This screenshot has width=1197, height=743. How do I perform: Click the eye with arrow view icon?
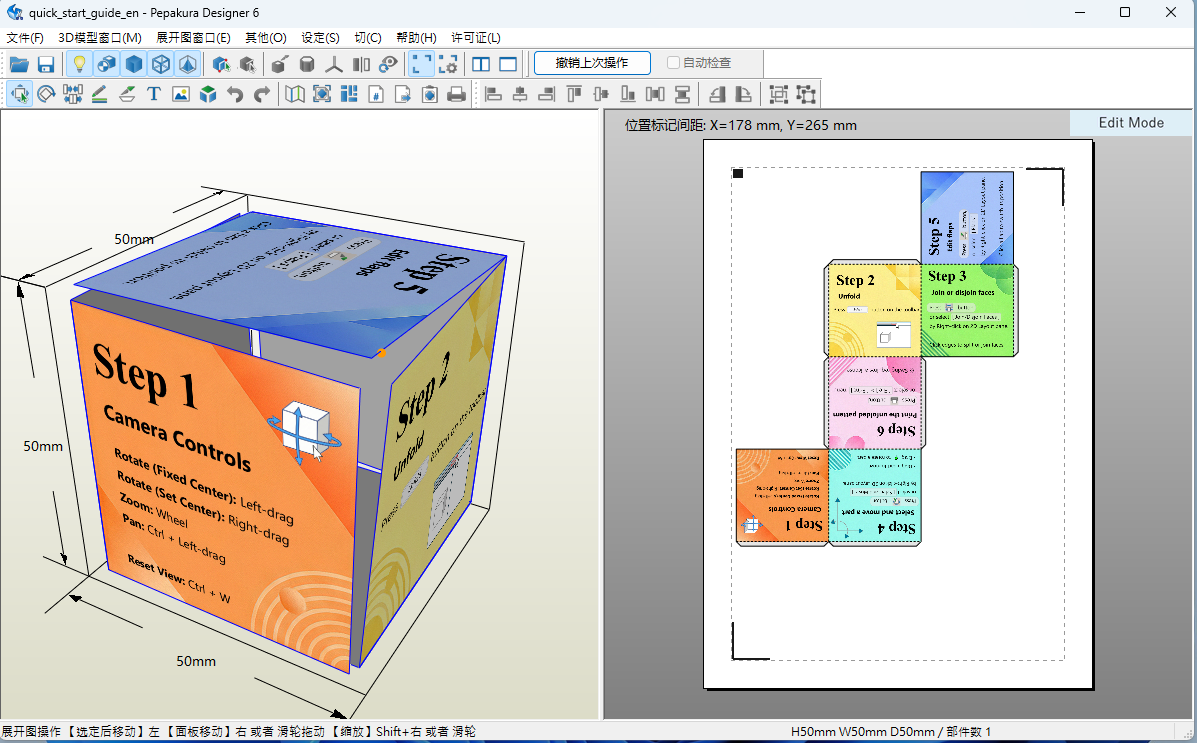point(389,64)
